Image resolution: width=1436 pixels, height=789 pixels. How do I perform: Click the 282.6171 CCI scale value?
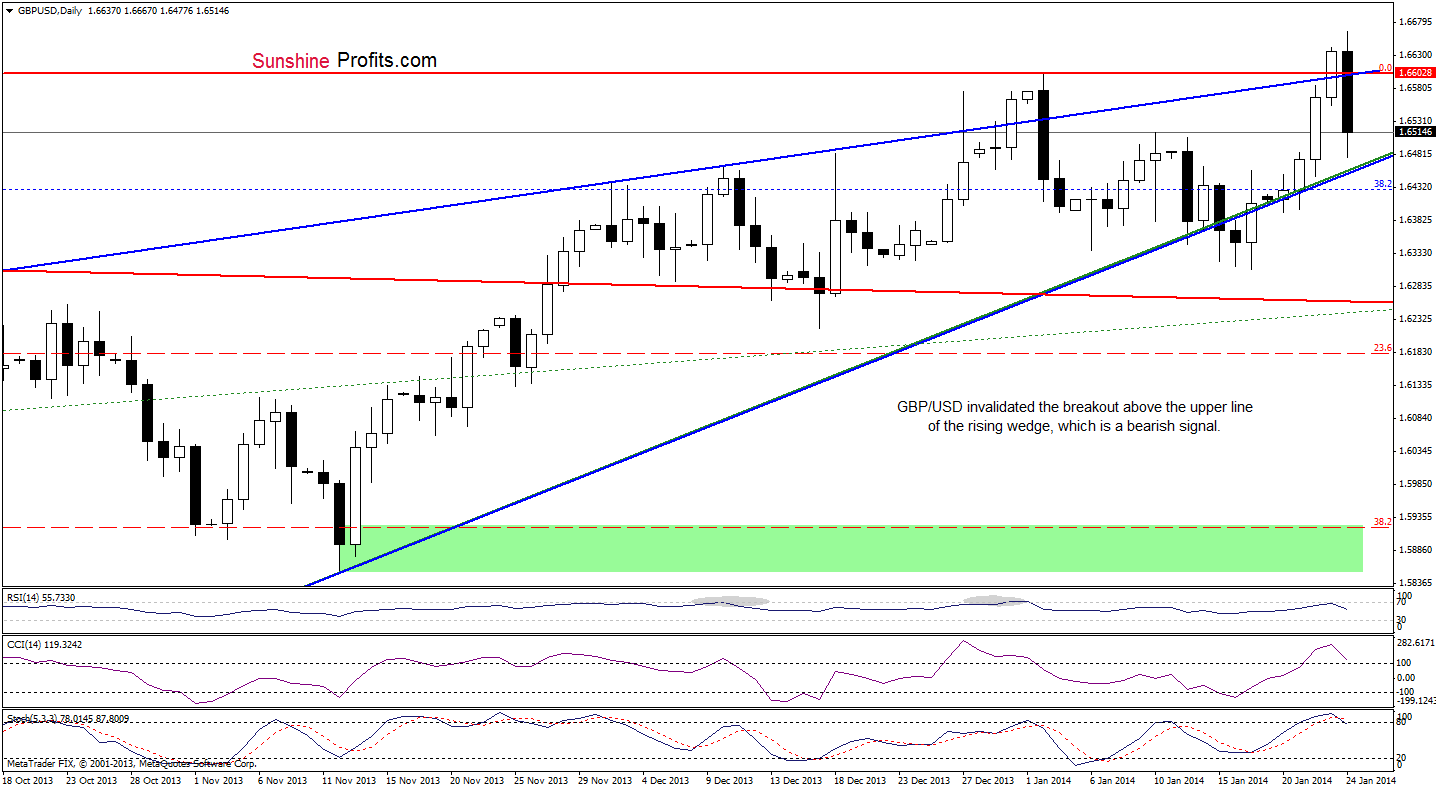pyautogui.click(x=1415, y=644)
